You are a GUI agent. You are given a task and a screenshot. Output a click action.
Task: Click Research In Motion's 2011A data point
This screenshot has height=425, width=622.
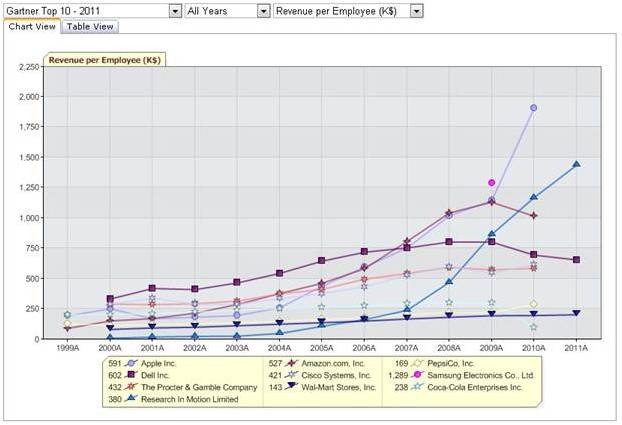tap(577, 165)
